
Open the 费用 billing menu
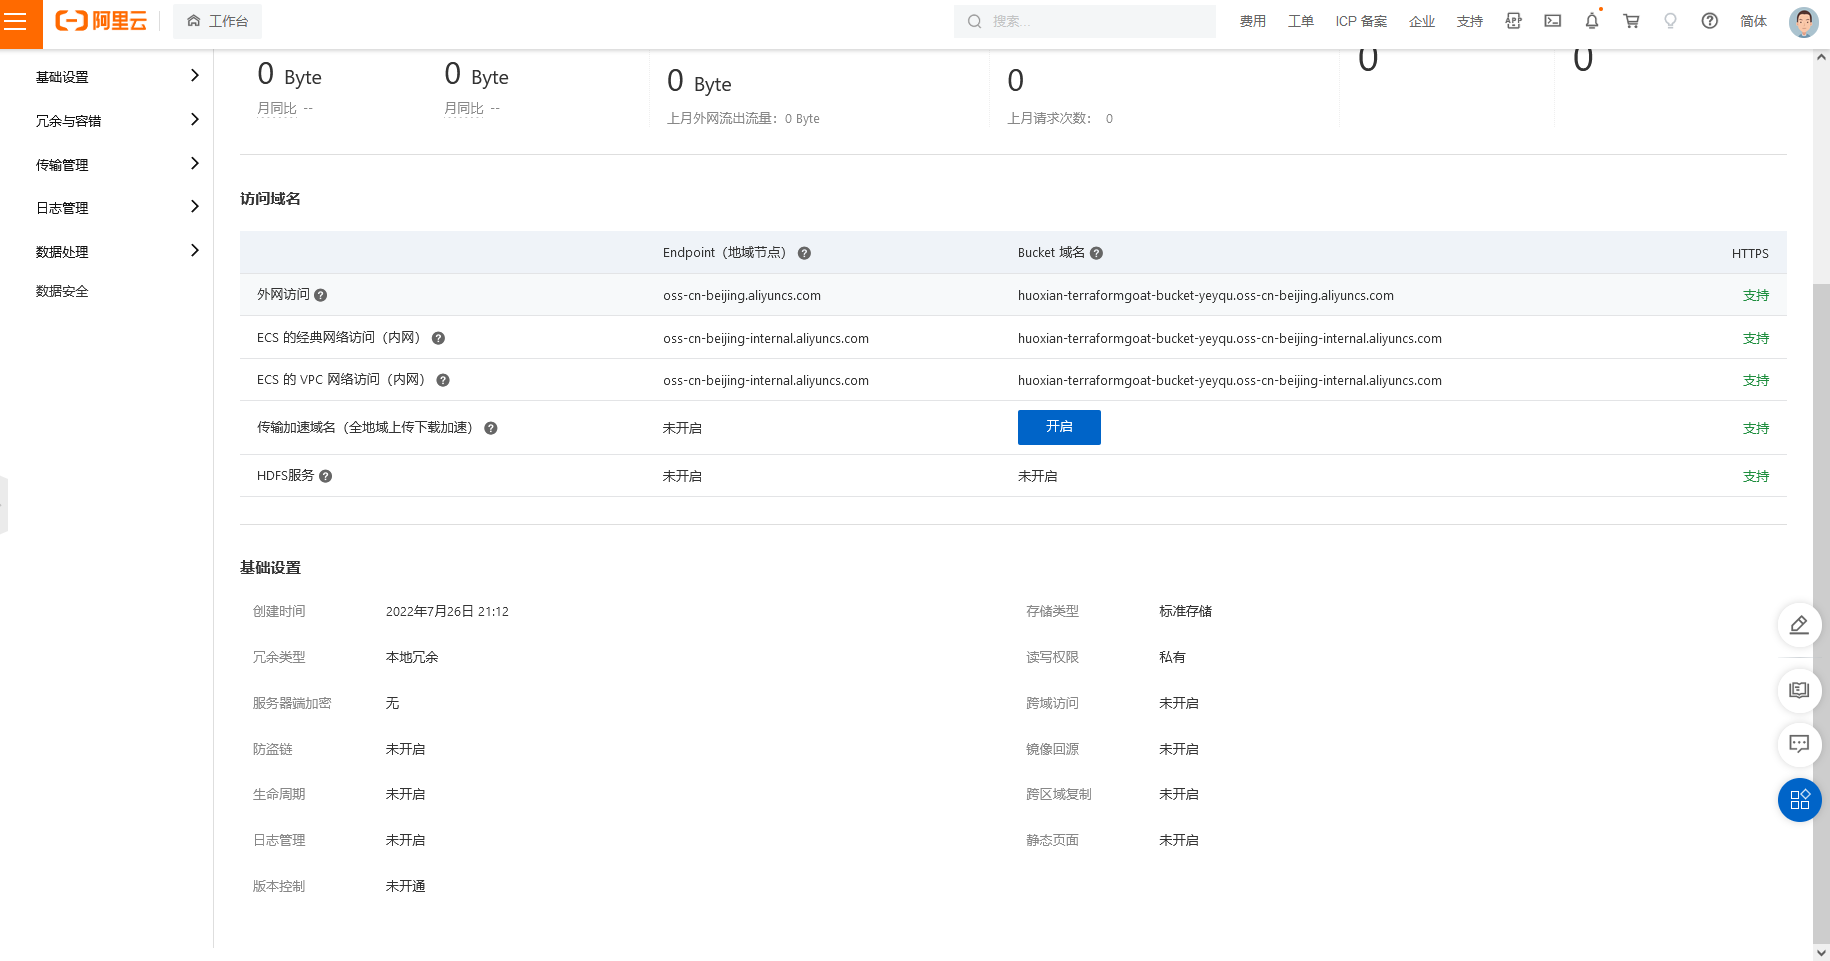(x=1252, y=21)
